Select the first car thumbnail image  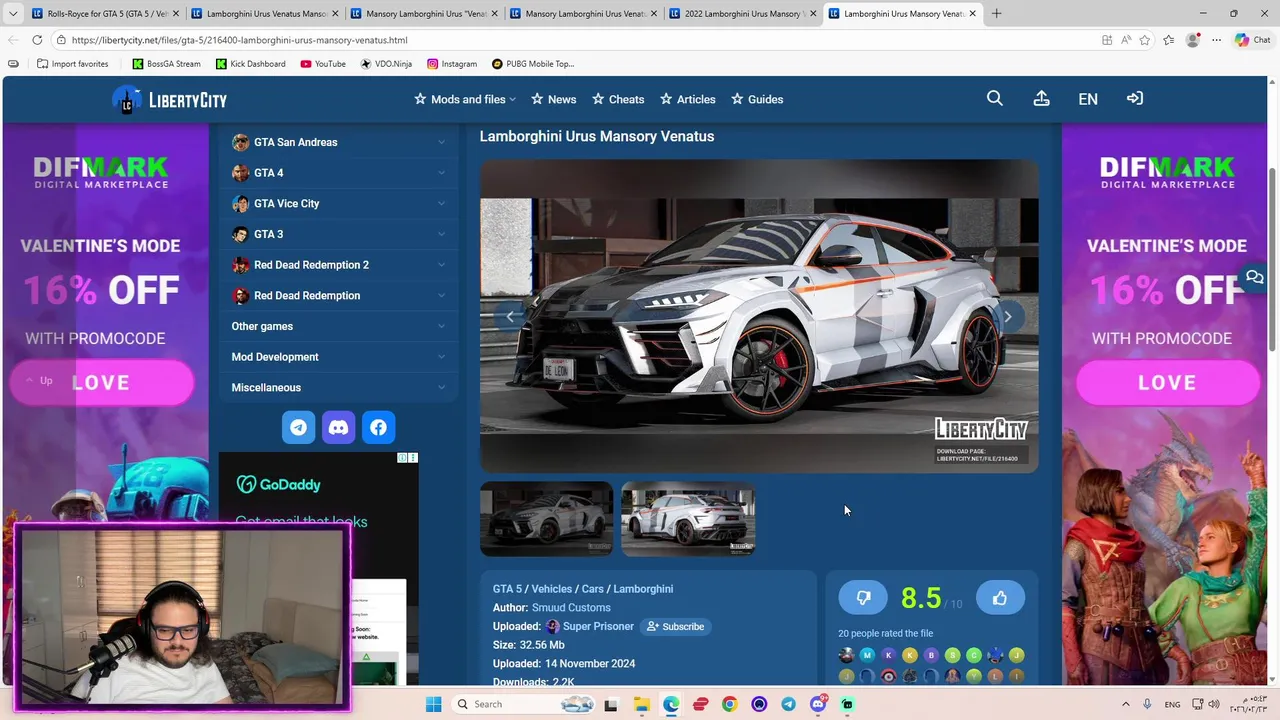pyautogui.click(x=546, y=519)
